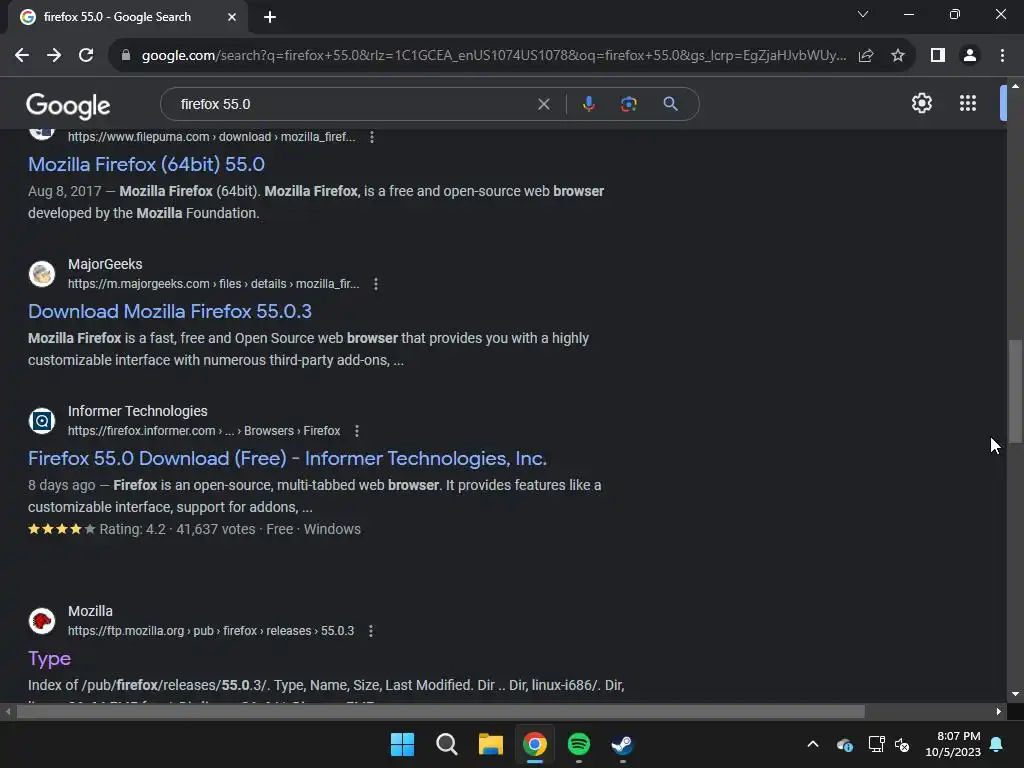Go back using the browser back arrow
Image resolution: width=1024 pixels, height=768 pixels.
point(22,56)
